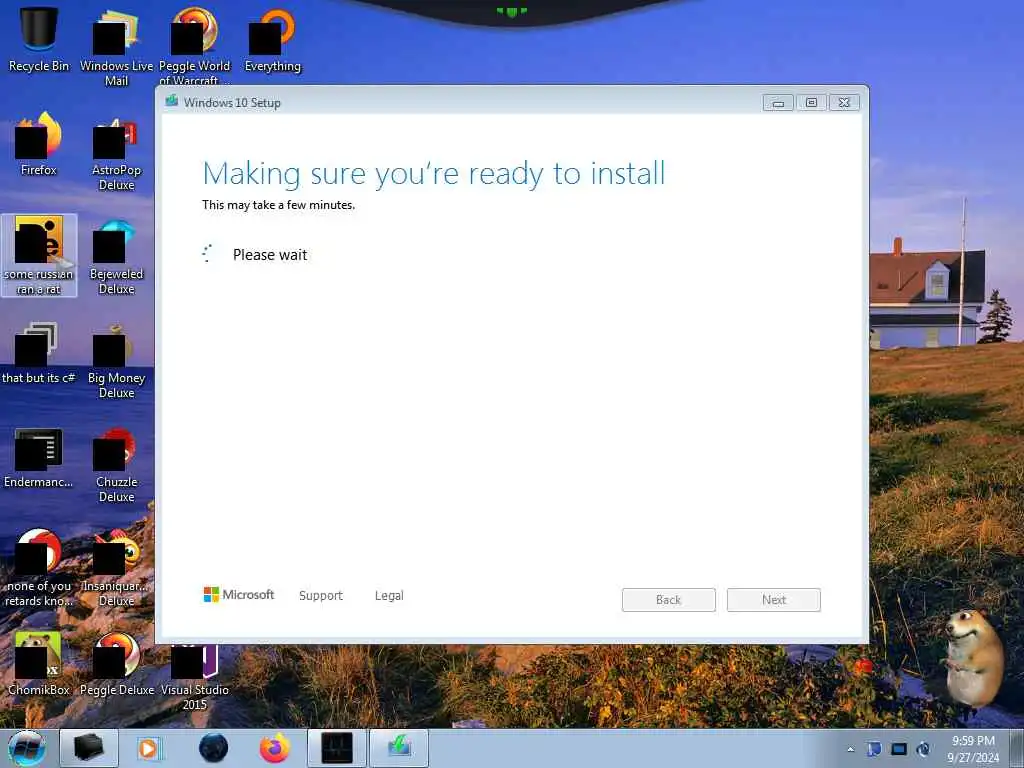This screenshot has width=1024, height=768.
Task: Select the Endermanc... desktop icon
Action: tap(39, 457)
